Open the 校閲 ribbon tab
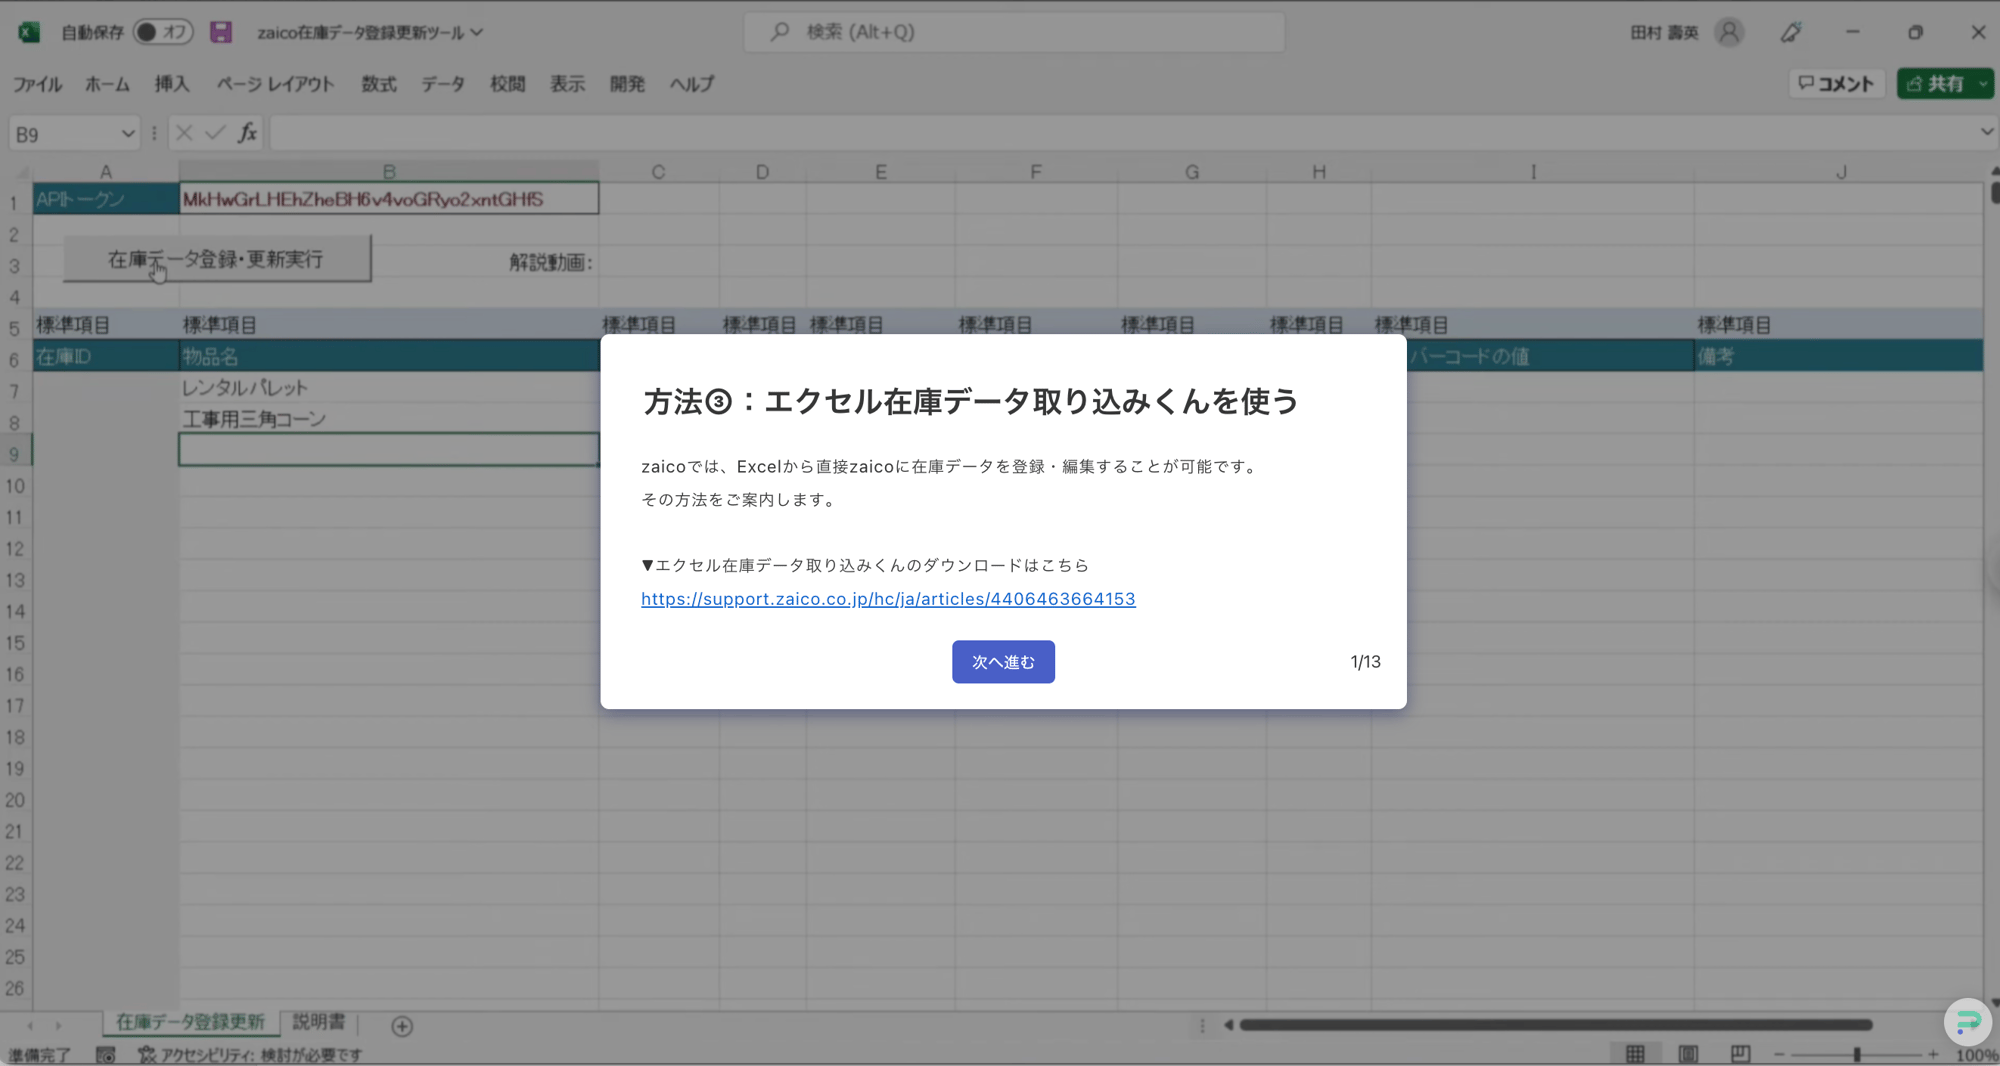Screen dimensions: 2000x1066 [x=508, y=84]
